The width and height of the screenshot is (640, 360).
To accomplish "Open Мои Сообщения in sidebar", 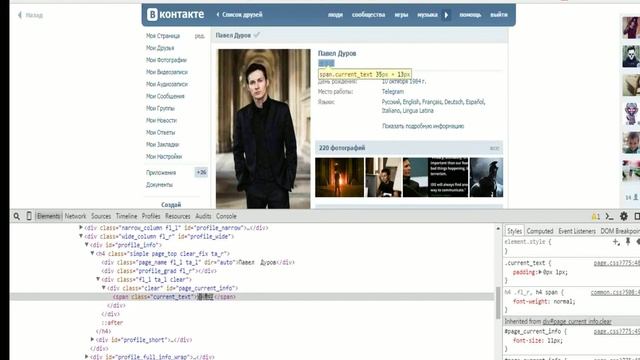I will click(165, 96).
